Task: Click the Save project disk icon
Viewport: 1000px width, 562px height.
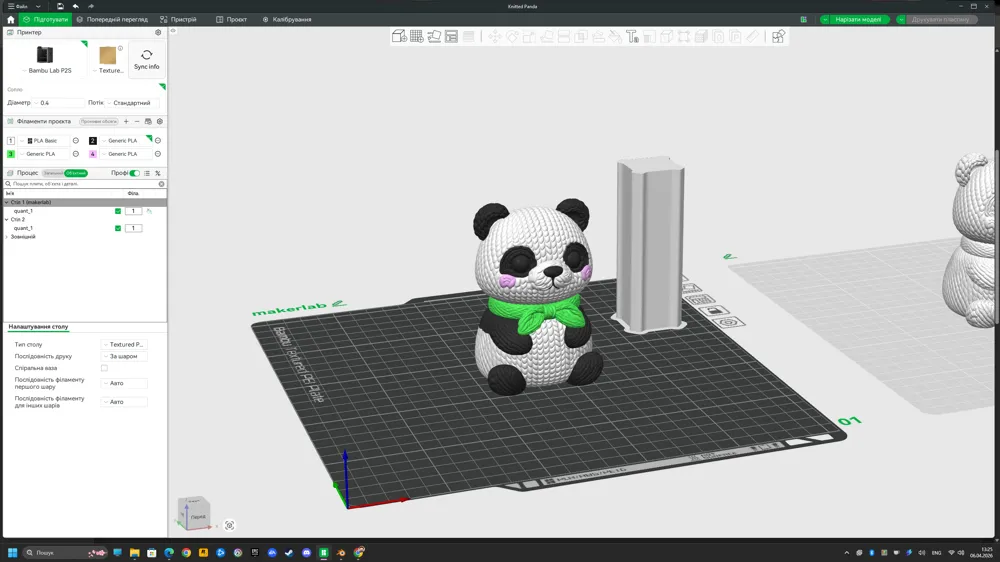Action: [x=60, y=6]
